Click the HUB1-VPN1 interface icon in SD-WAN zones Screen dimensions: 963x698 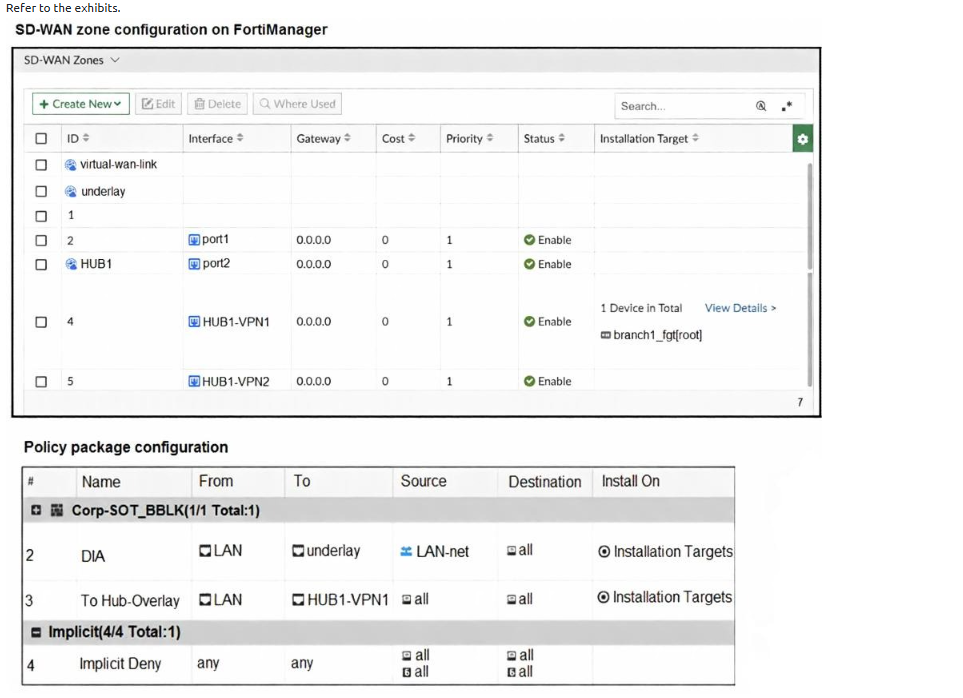(194, 322)
